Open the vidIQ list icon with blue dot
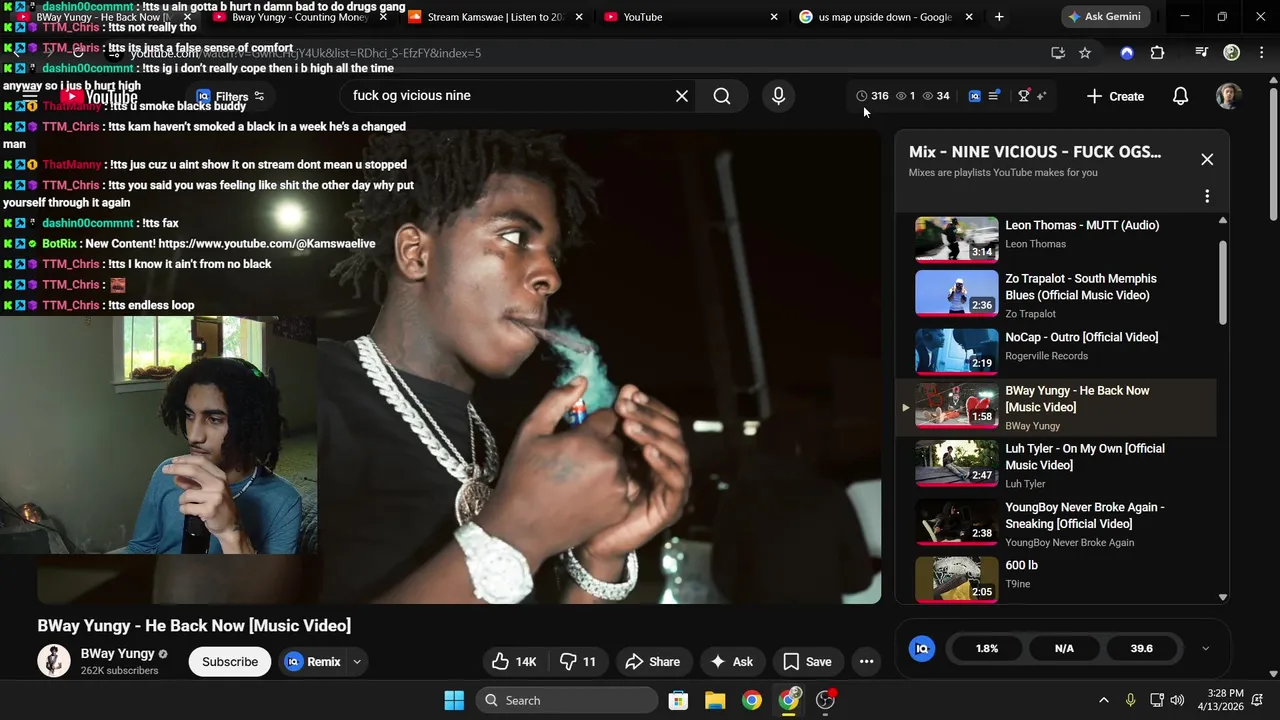Screen dimensions: 1280x720 click(994, 96)
